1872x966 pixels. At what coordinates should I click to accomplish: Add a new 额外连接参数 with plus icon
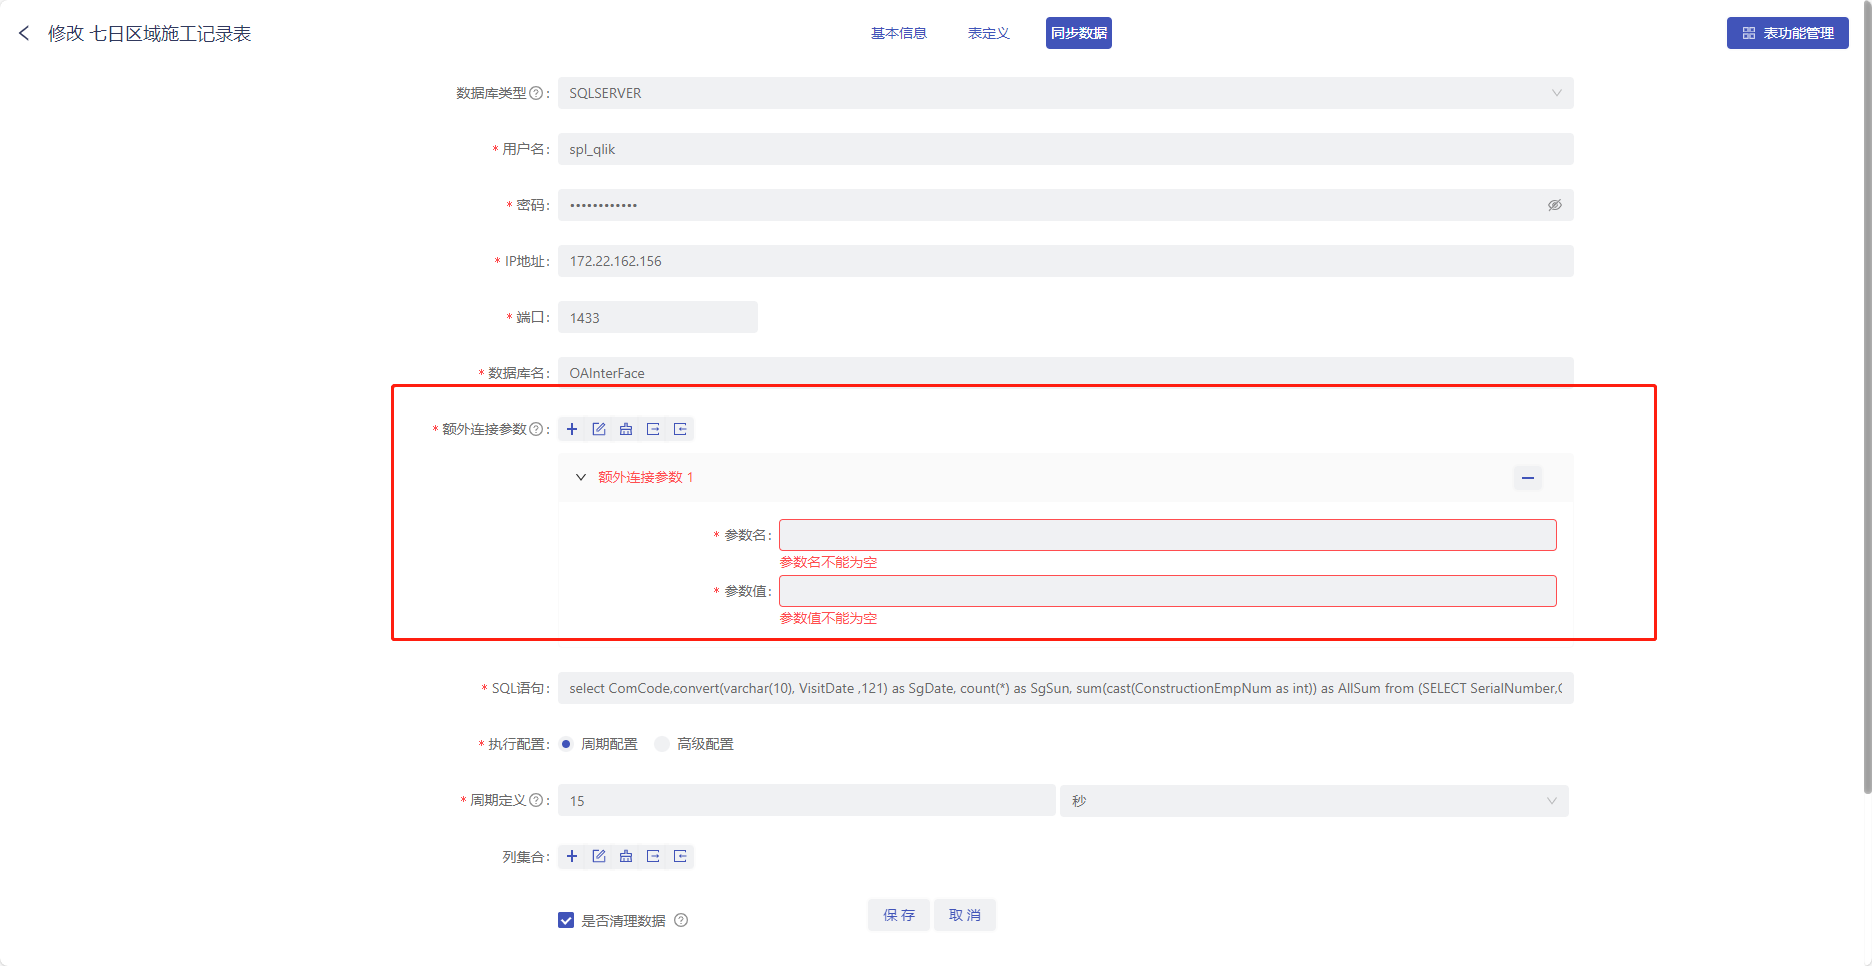(572, 429)
